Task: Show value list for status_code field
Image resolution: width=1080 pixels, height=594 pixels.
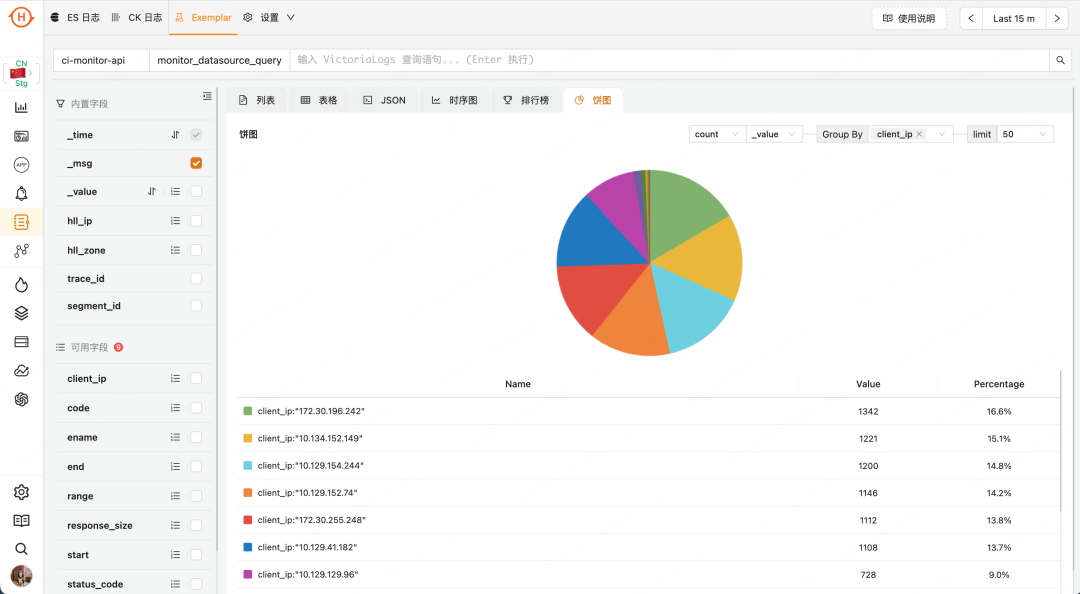Action: [176, 584]
